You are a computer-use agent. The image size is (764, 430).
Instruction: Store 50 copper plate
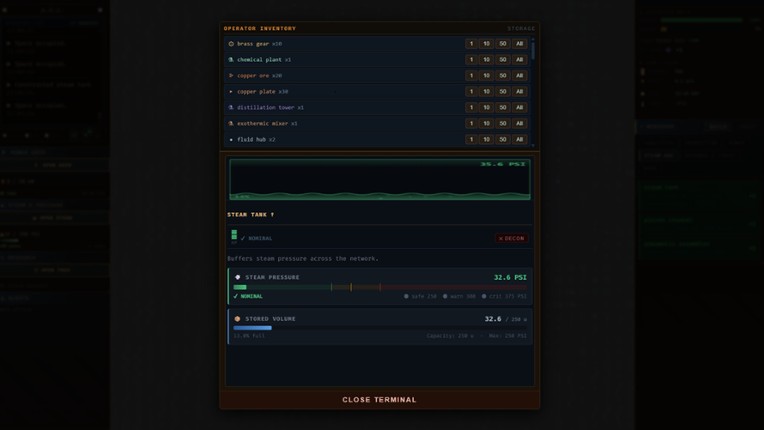coord(503,92)
